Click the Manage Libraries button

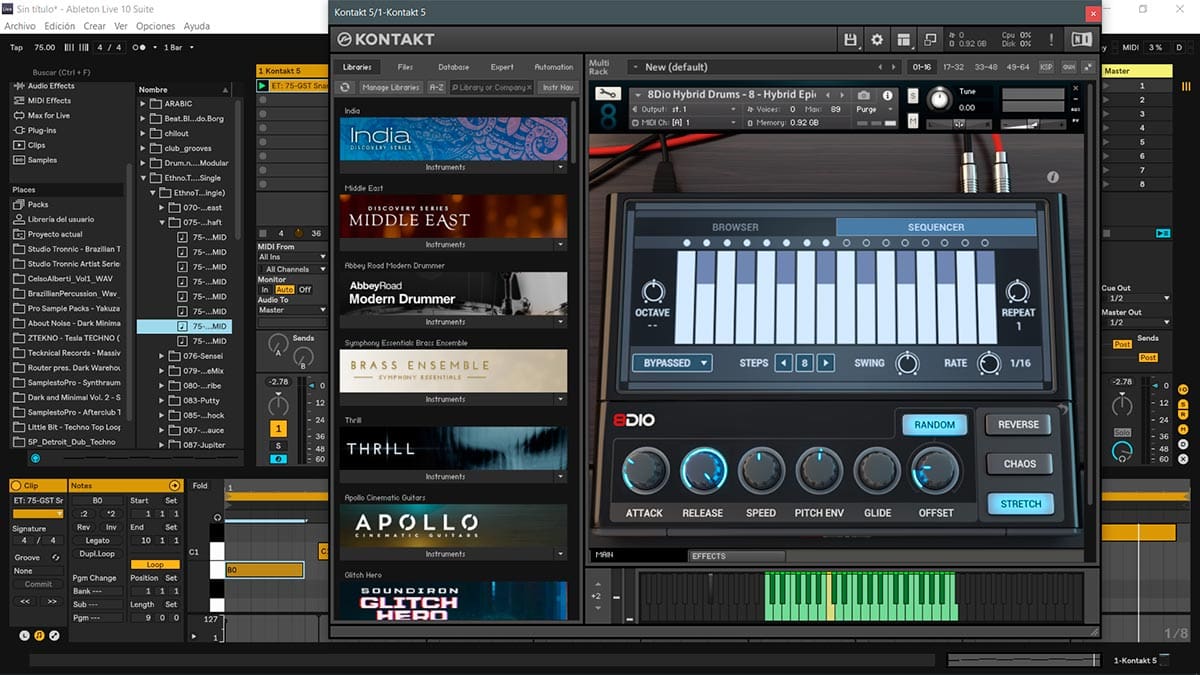pos(390,87)
